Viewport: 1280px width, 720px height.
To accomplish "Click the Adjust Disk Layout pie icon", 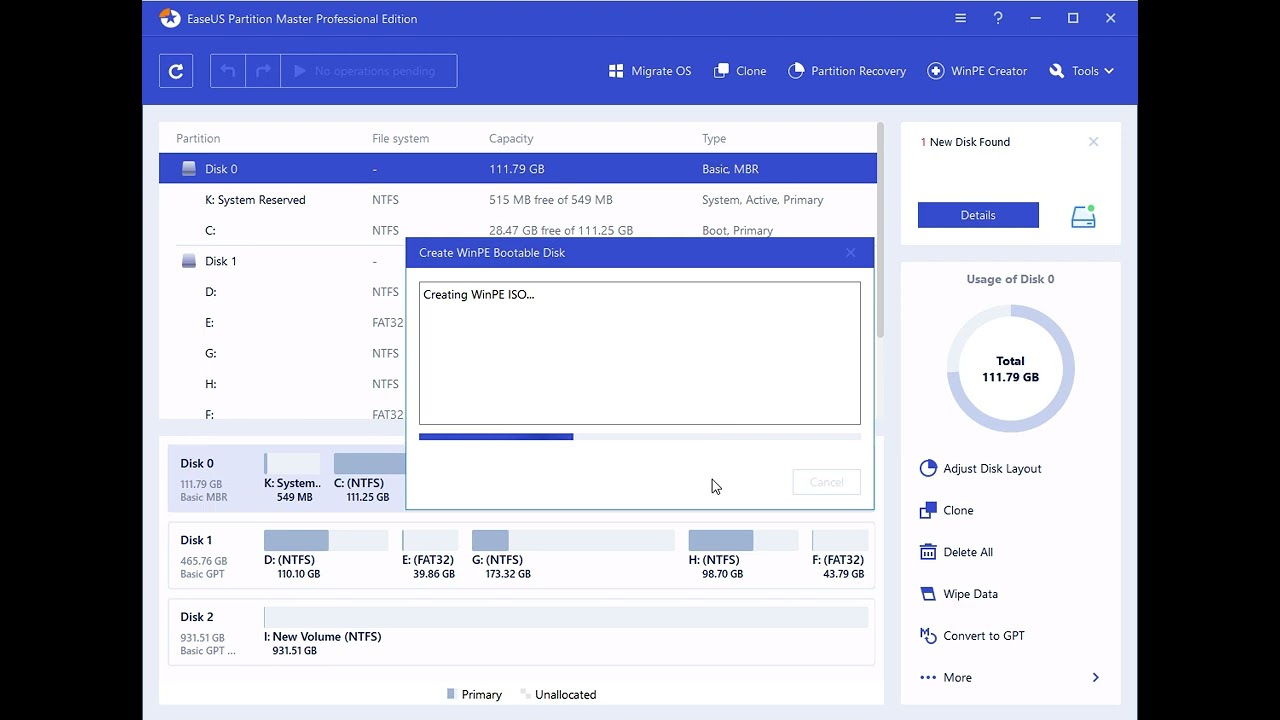I will coord(928,468).
